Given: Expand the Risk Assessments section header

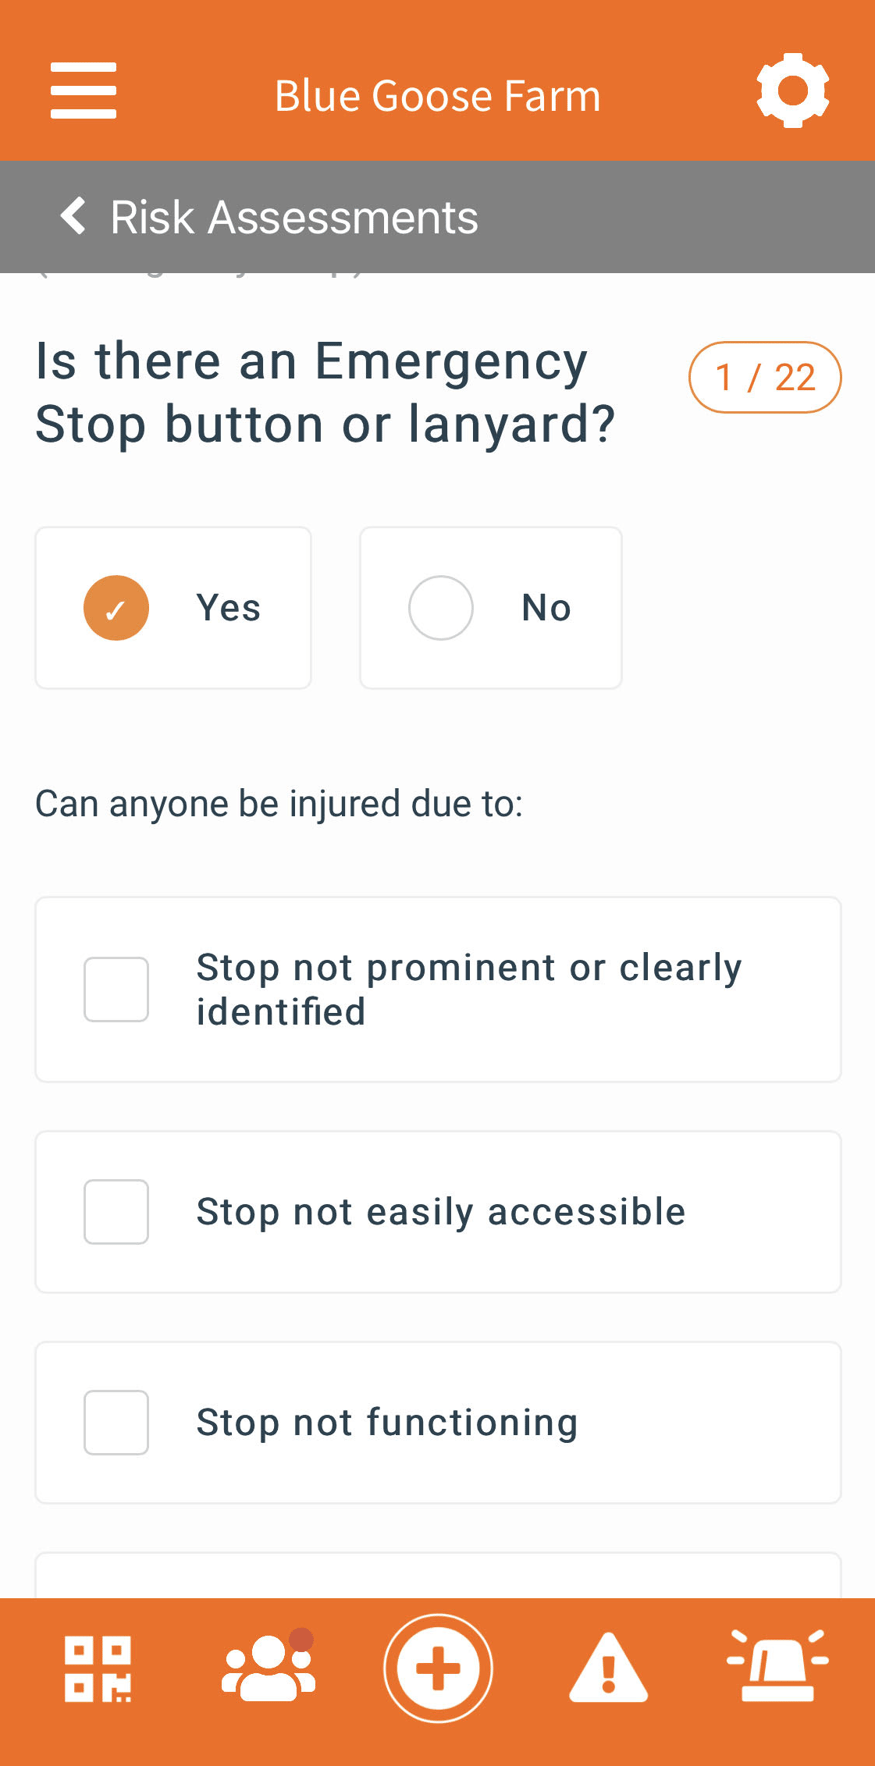Looking at the screenshot, I should click(293, 216).
